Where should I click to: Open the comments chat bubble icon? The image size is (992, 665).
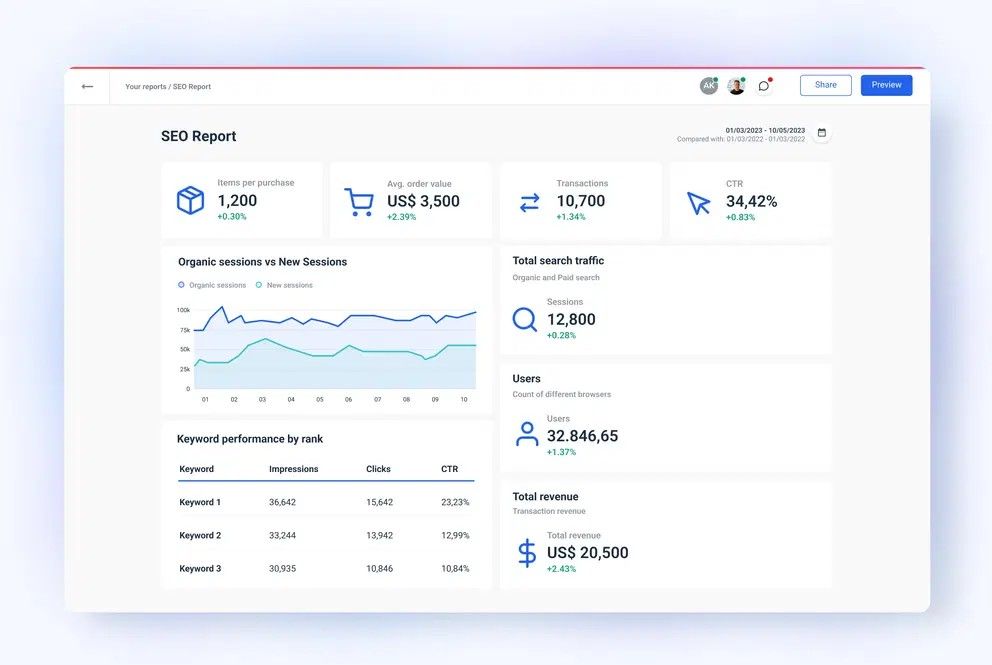pos(764,86)
